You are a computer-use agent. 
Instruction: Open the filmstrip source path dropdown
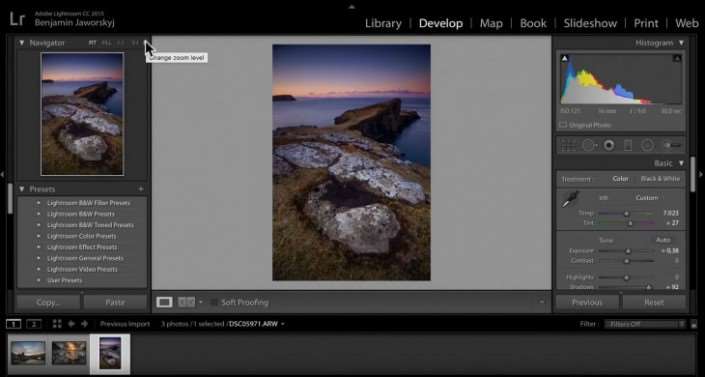(x=283, y=324)
